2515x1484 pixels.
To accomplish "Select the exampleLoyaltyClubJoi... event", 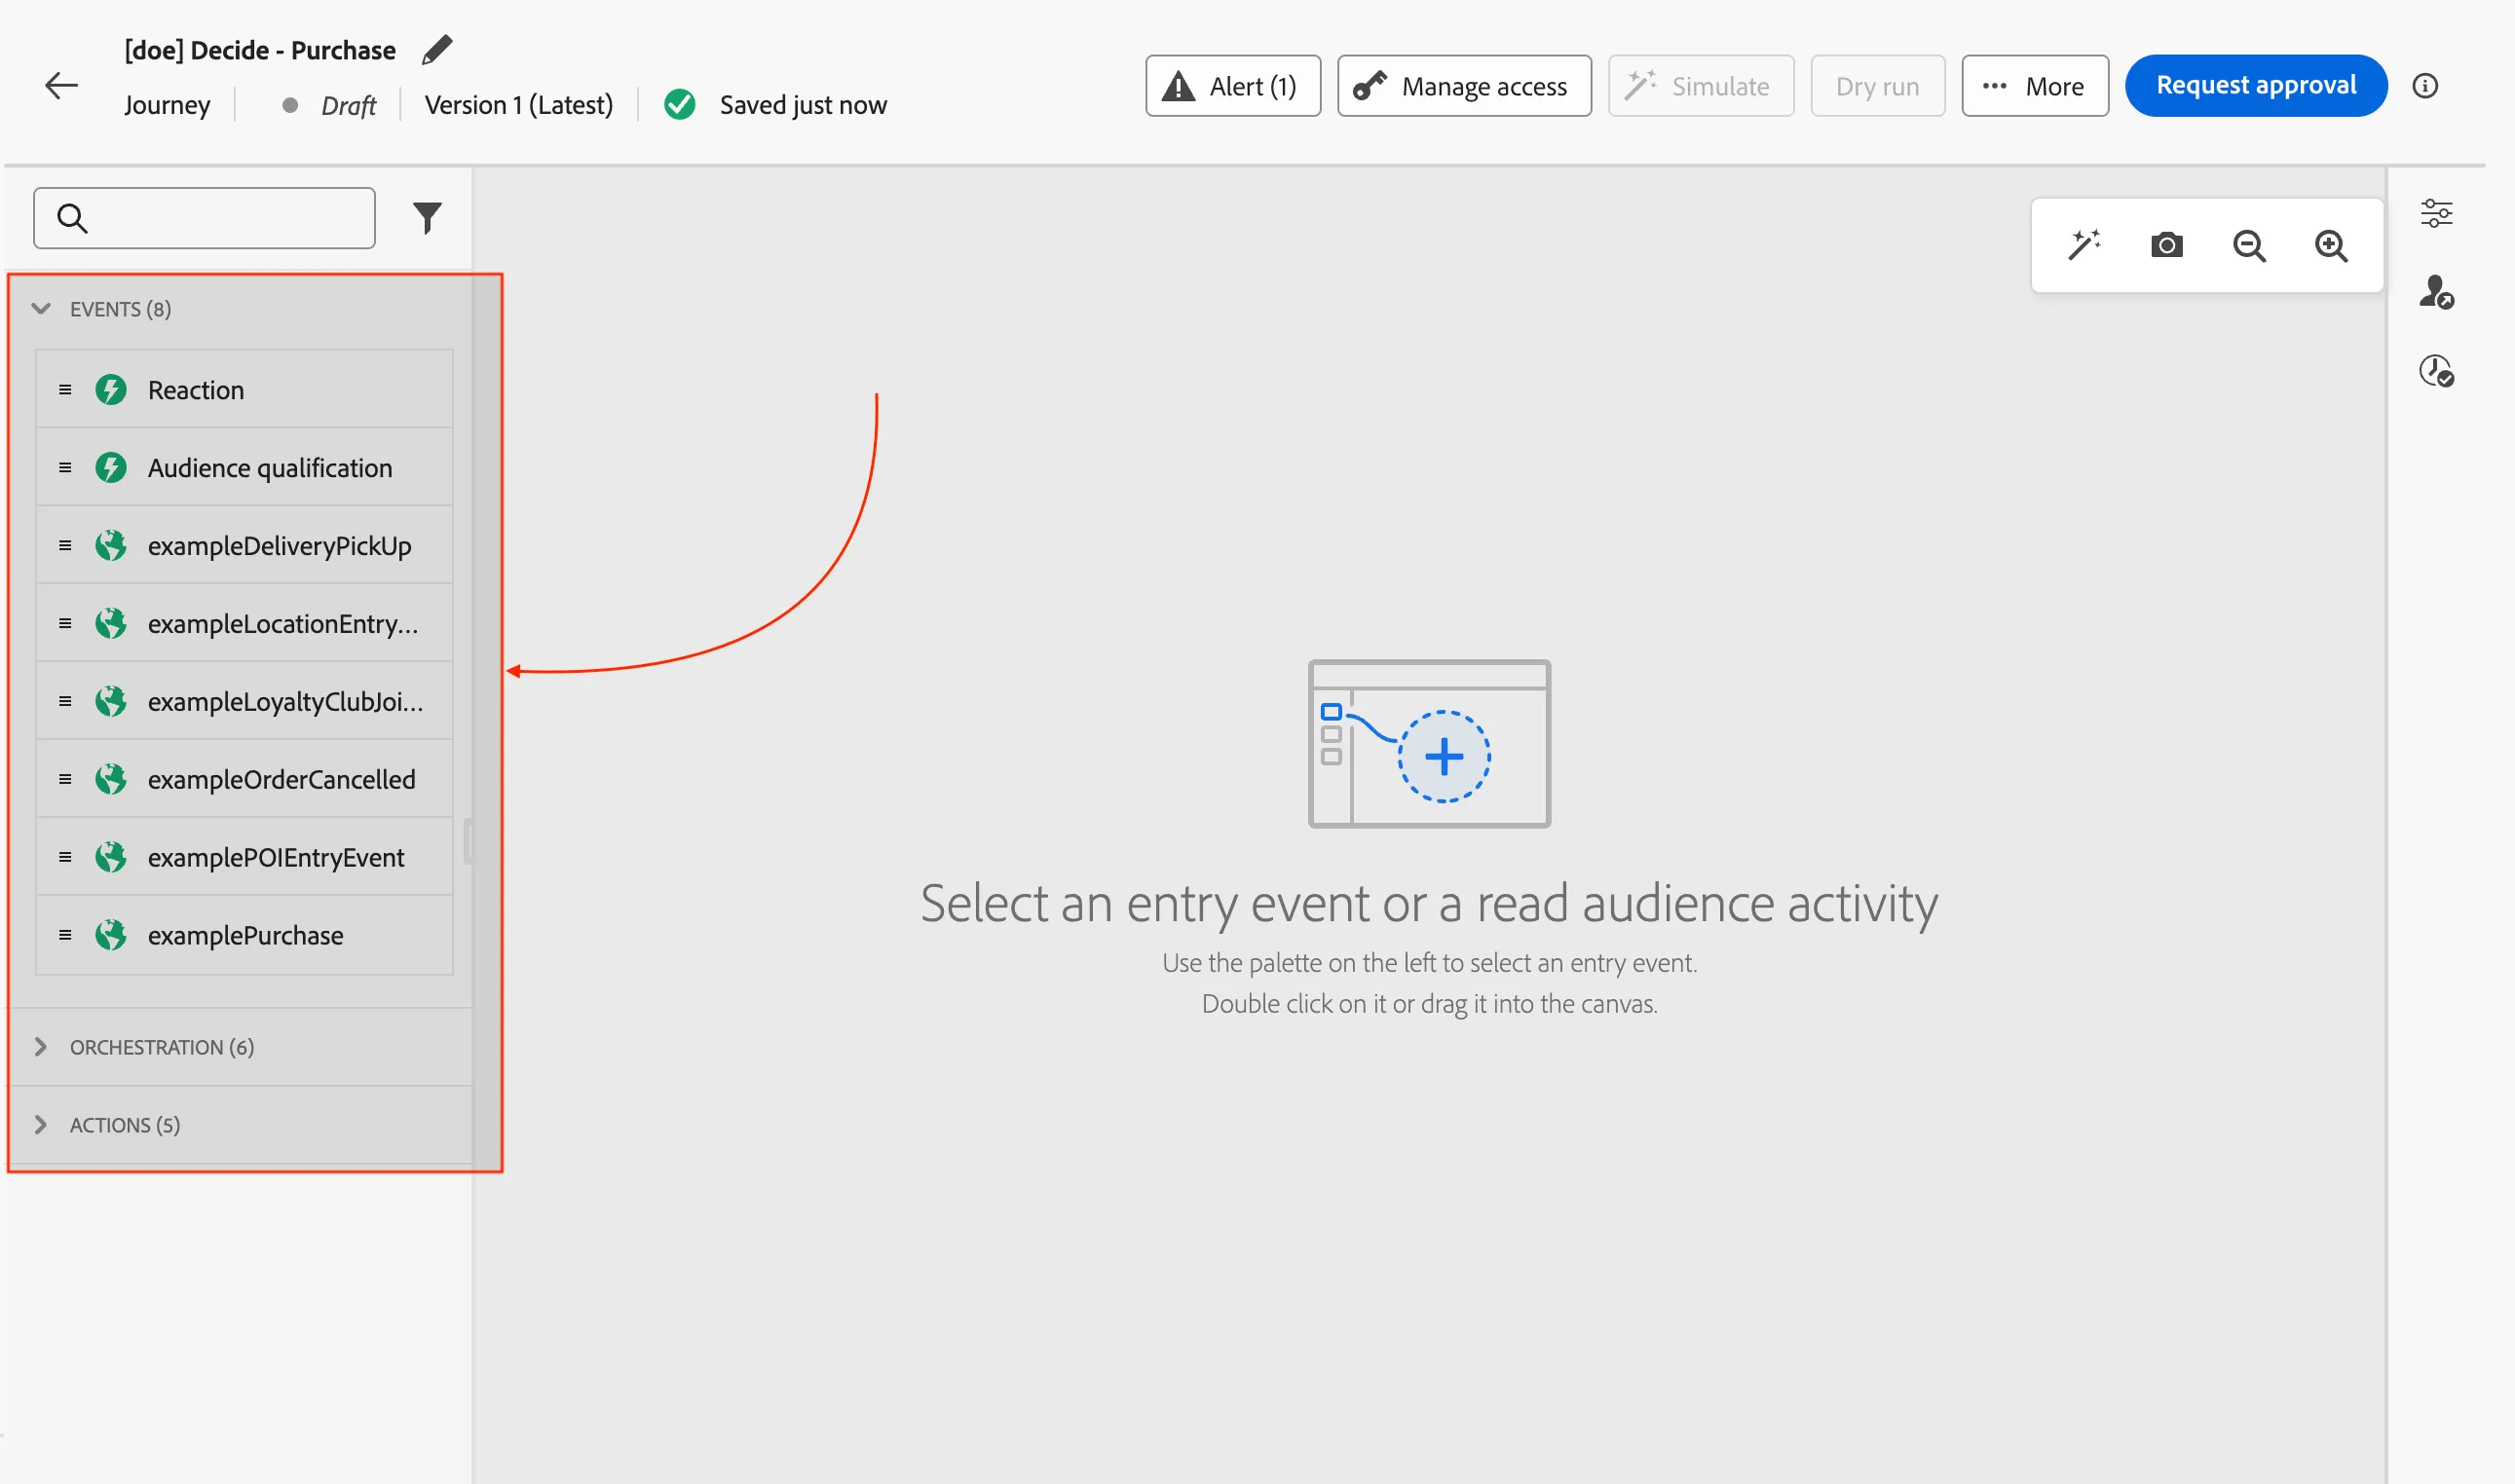I will [x=245, y=701].
